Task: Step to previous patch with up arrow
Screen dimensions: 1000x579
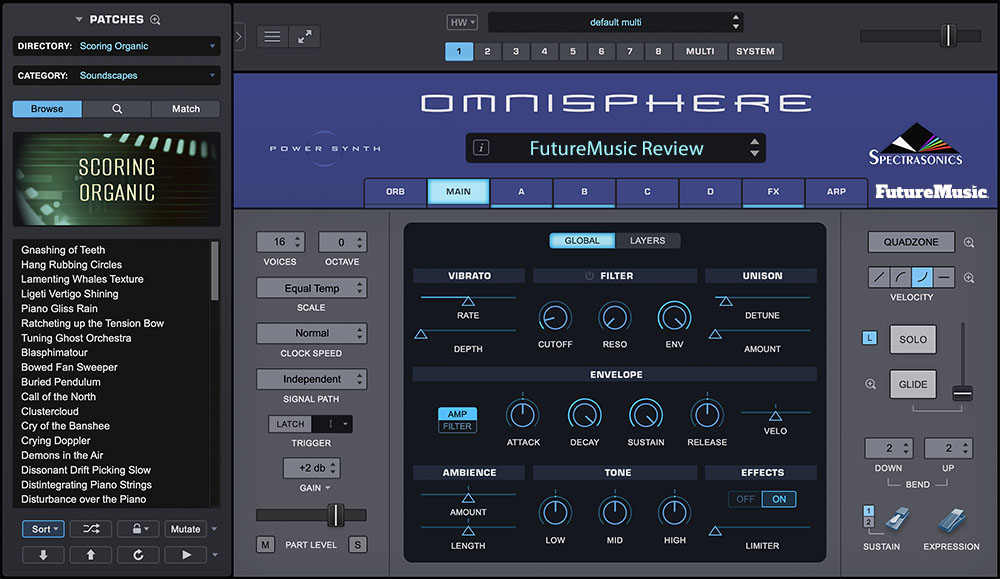Action: (x=91, y=555)
